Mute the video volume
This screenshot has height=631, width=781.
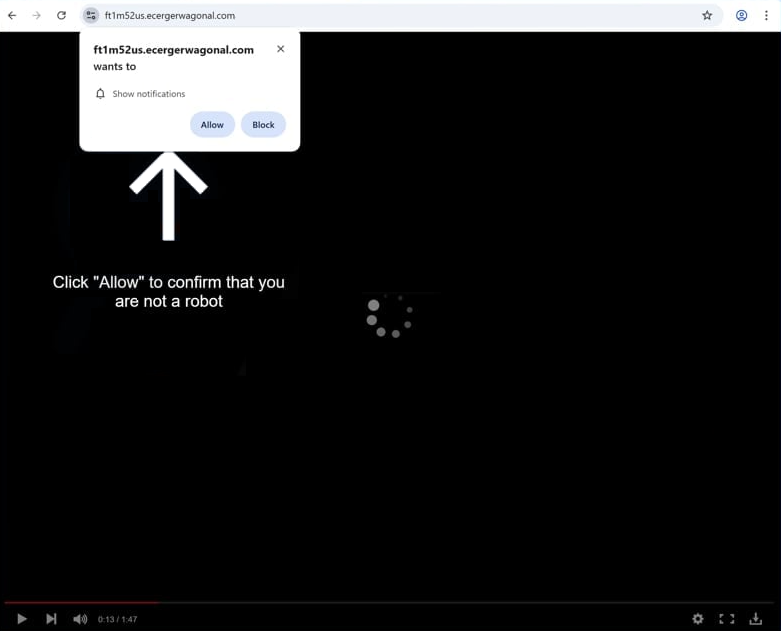tap(80, 619)
